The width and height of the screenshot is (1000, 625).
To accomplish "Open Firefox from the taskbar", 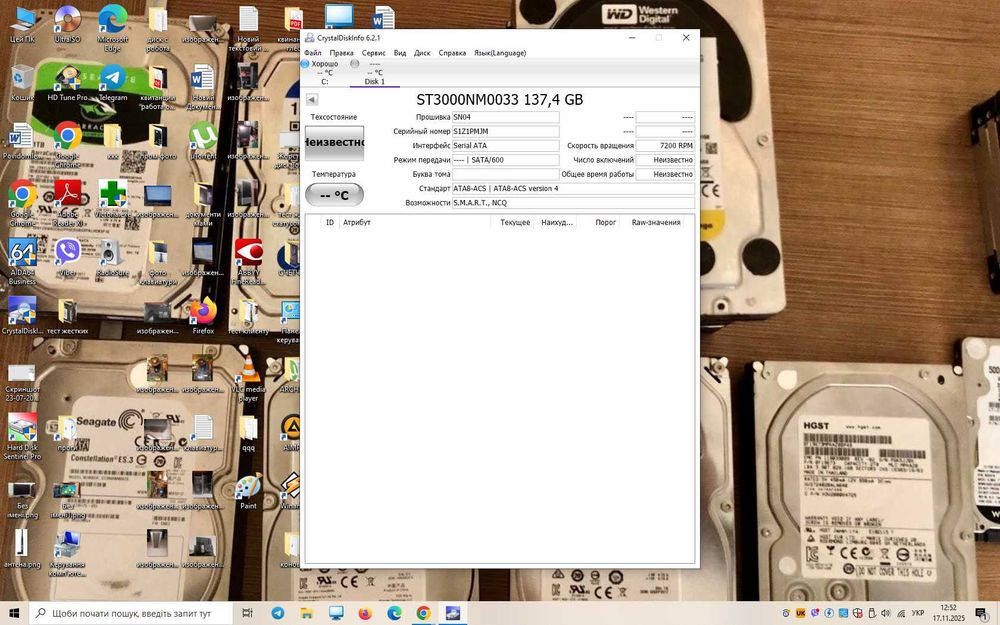I will [x=365, y=613].
